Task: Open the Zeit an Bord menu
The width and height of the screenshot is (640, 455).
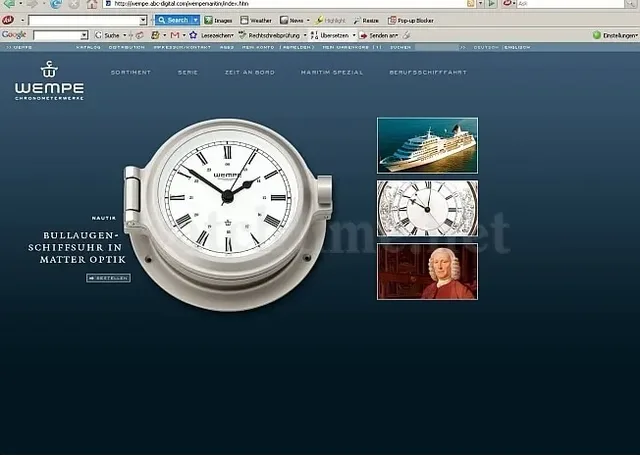Action: click(x=249, y=72)
